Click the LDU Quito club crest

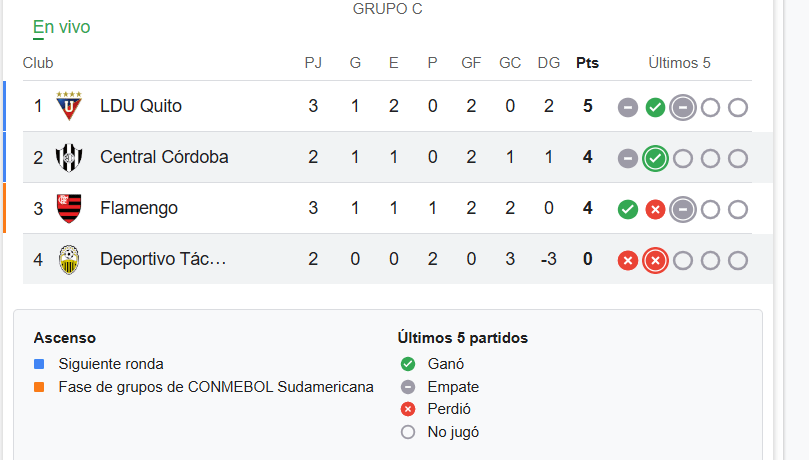(x=69, y=106)
